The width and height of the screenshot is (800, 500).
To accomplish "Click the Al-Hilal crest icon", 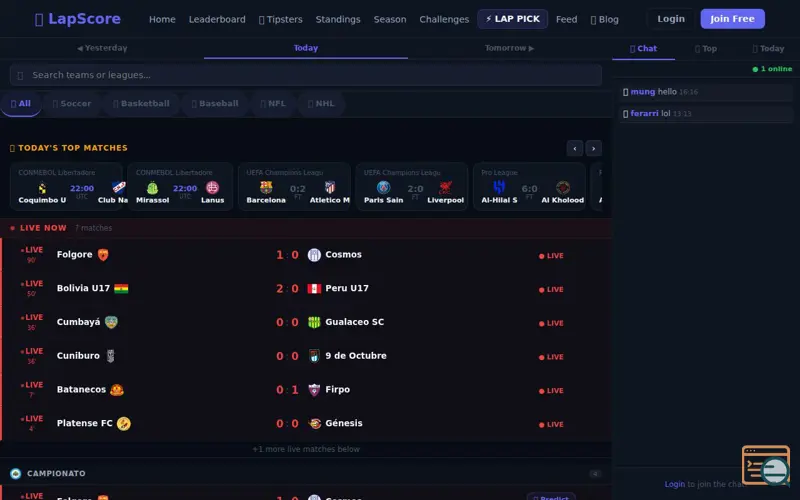I will [x=499, y=187].
